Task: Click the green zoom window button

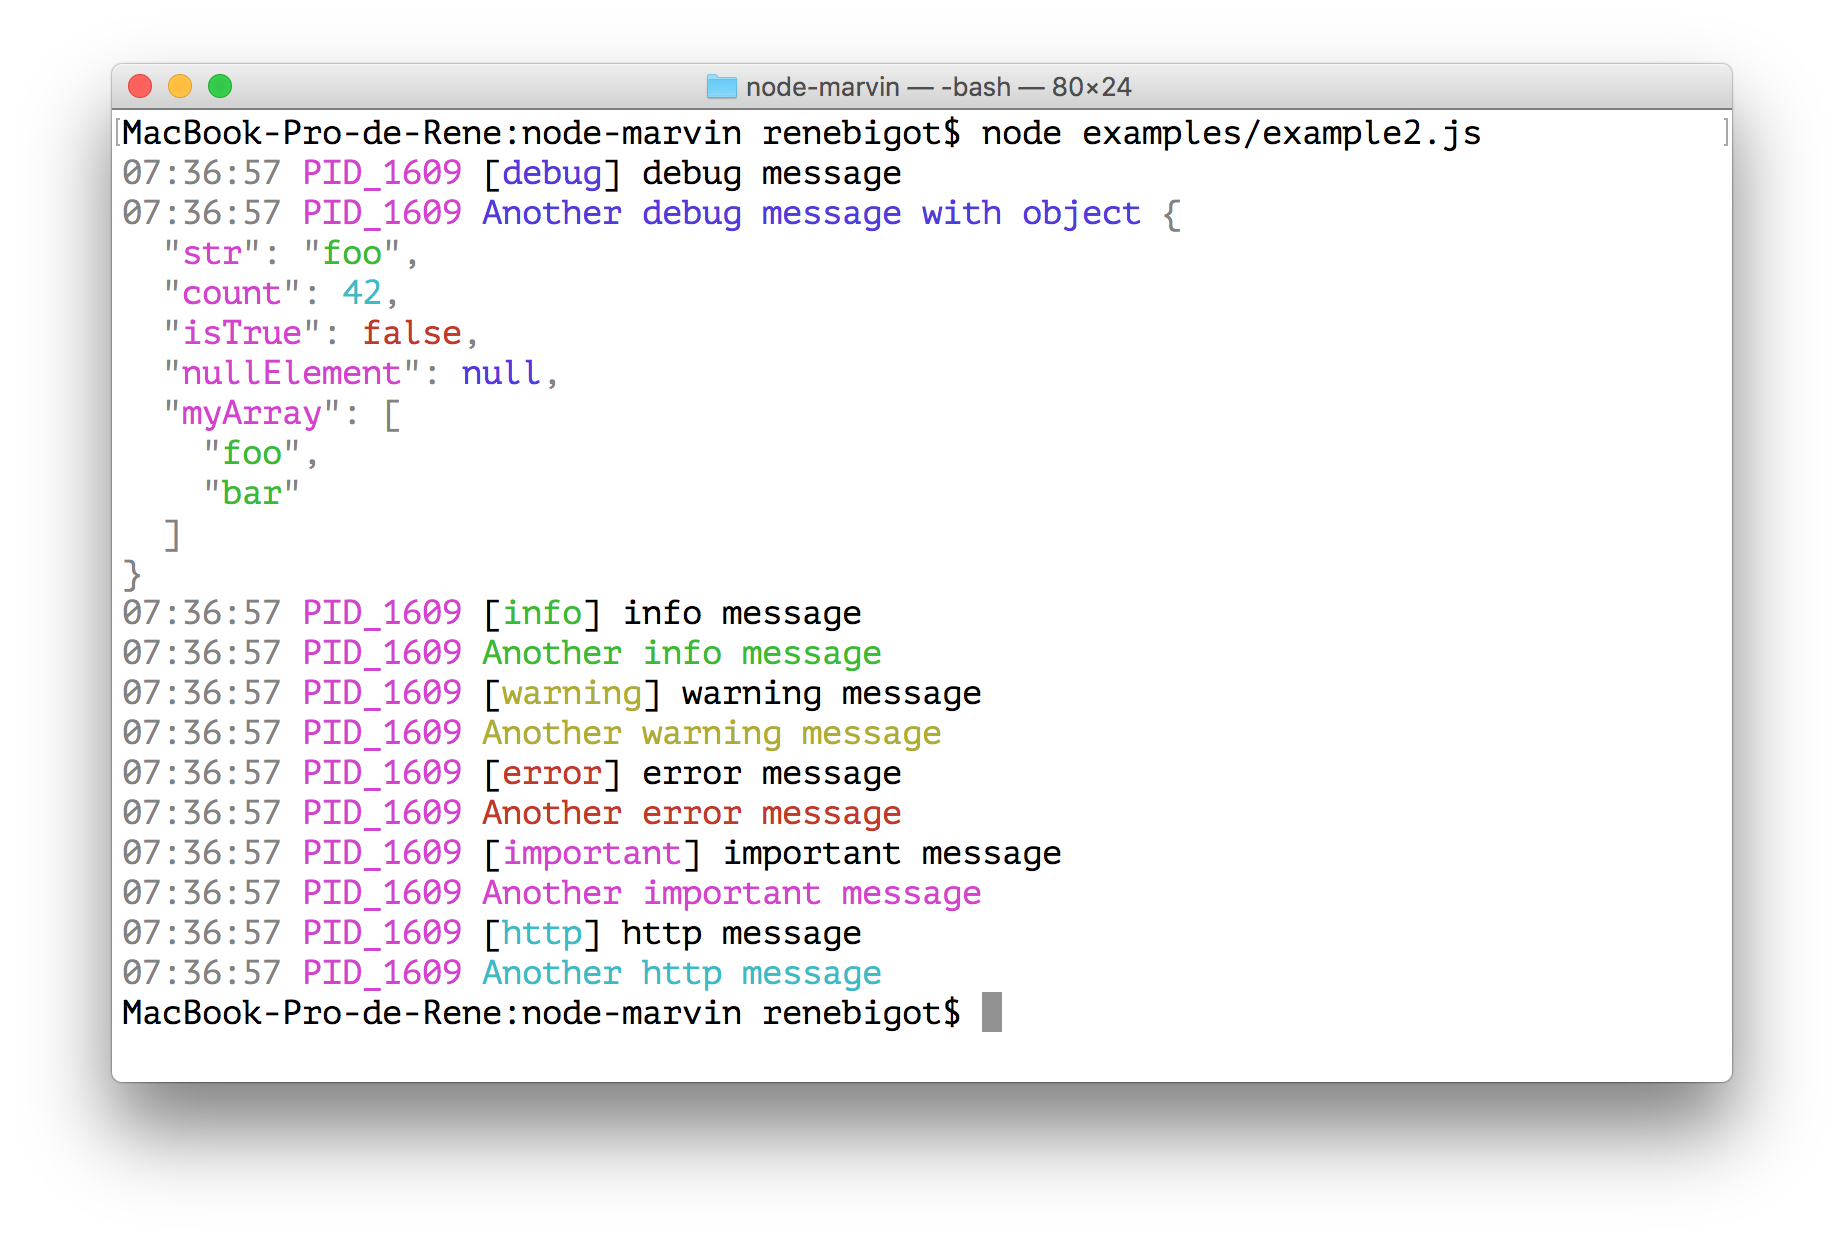Action: tap(220, 87)
